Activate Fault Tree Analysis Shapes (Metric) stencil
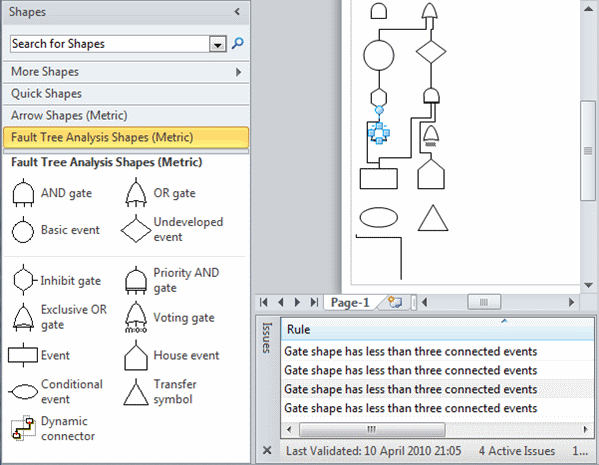This screenshot has width=599, height=465. coord(126,137)
